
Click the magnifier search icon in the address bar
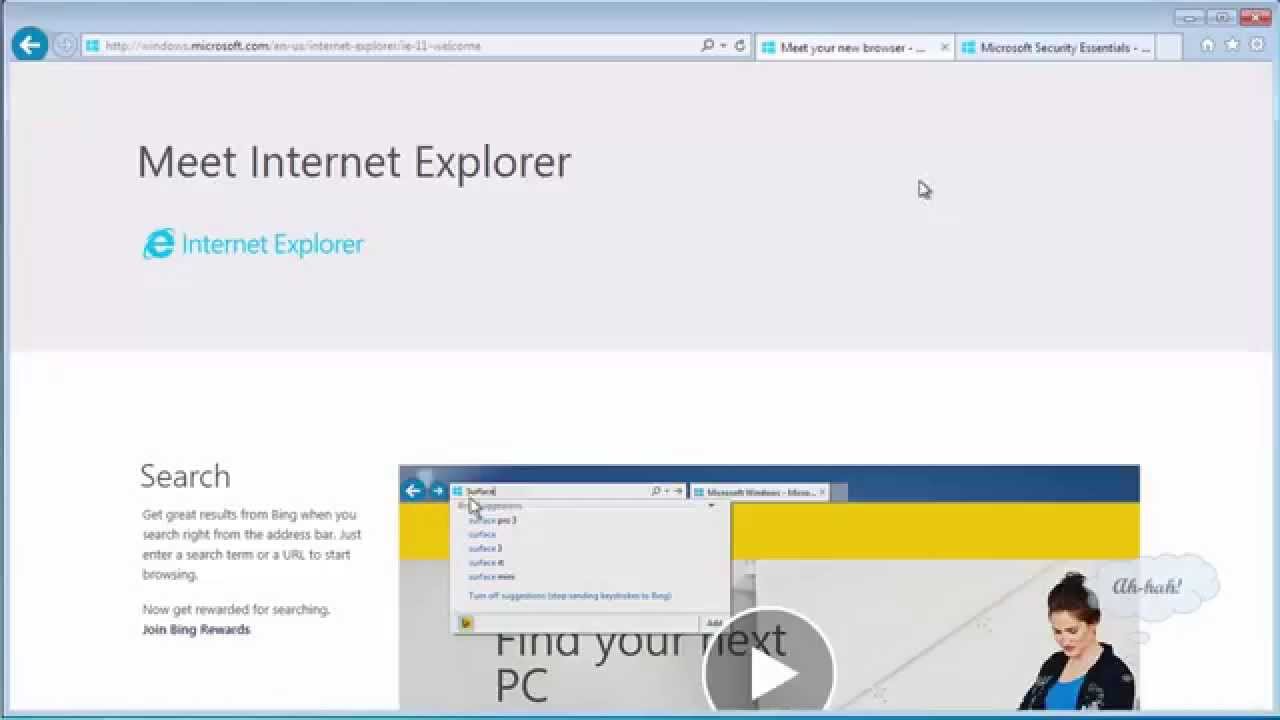tap(707, 46)
